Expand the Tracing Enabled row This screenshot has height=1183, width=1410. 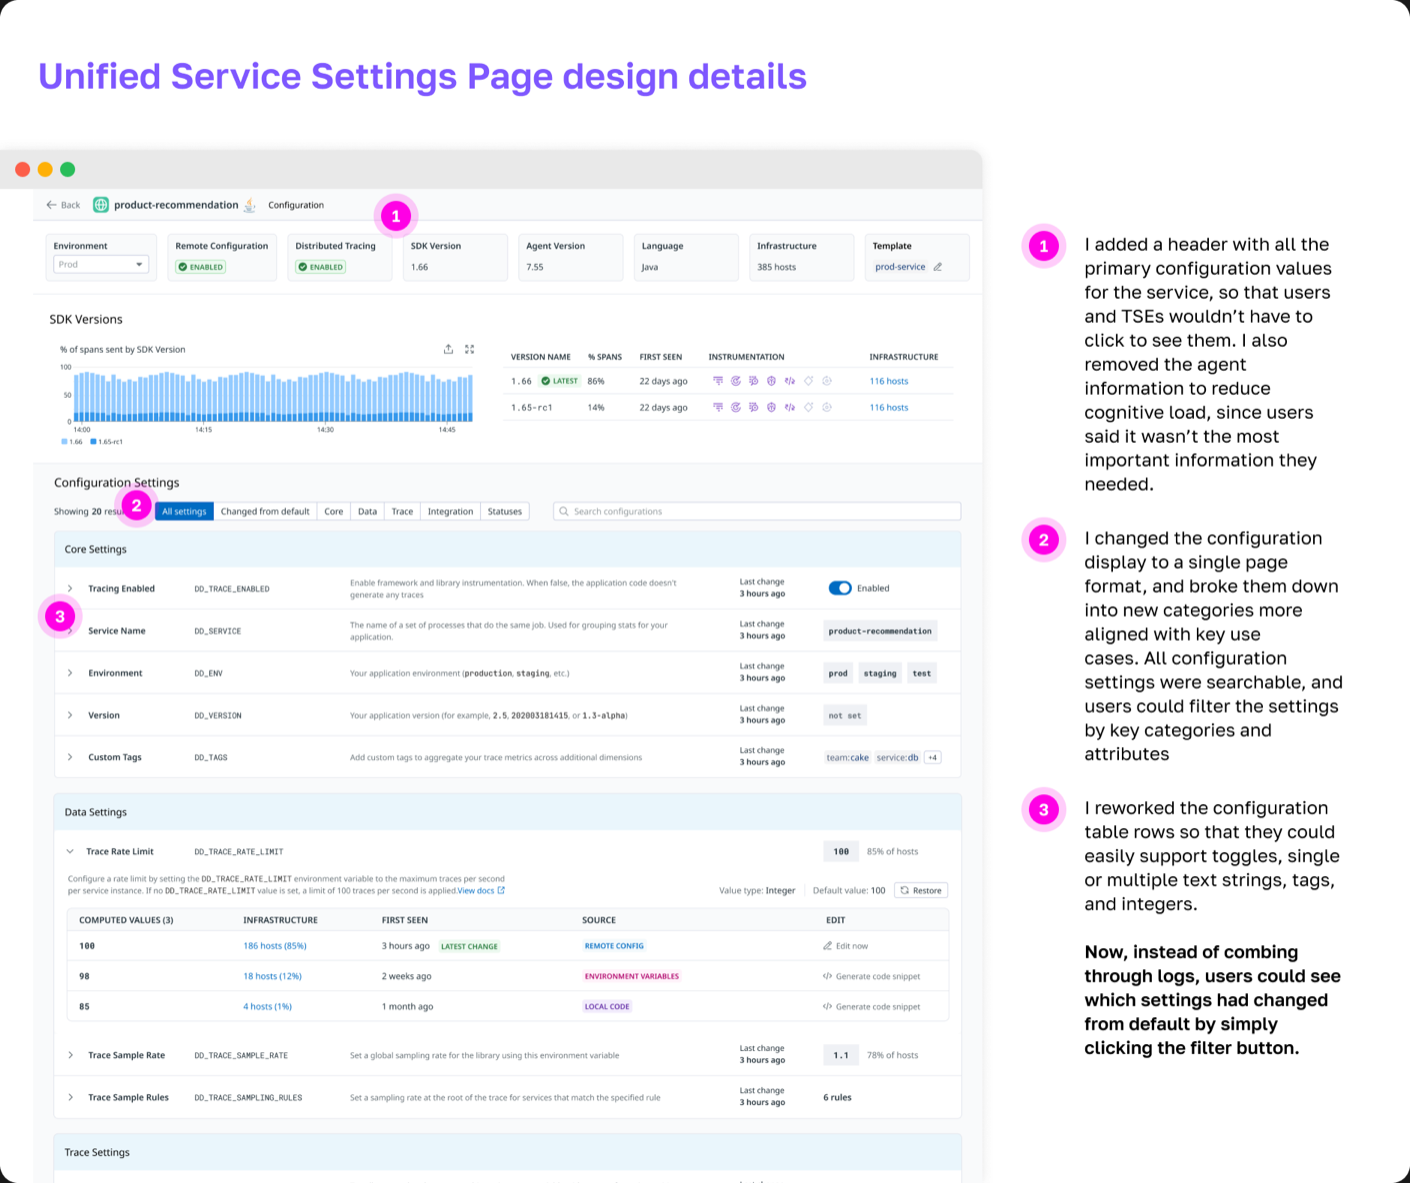pos(70,588)
